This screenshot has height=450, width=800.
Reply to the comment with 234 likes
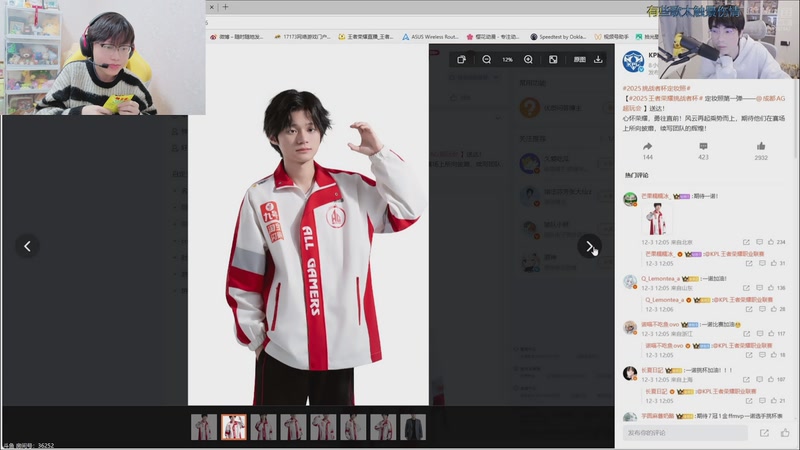click(x=759, y=242)
